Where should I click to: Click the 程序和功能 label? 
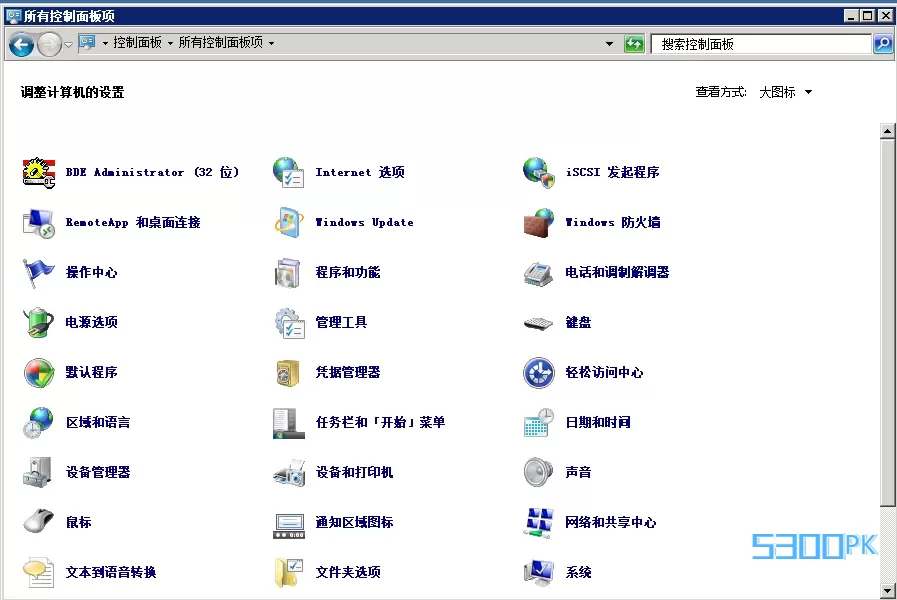[348, 272]
